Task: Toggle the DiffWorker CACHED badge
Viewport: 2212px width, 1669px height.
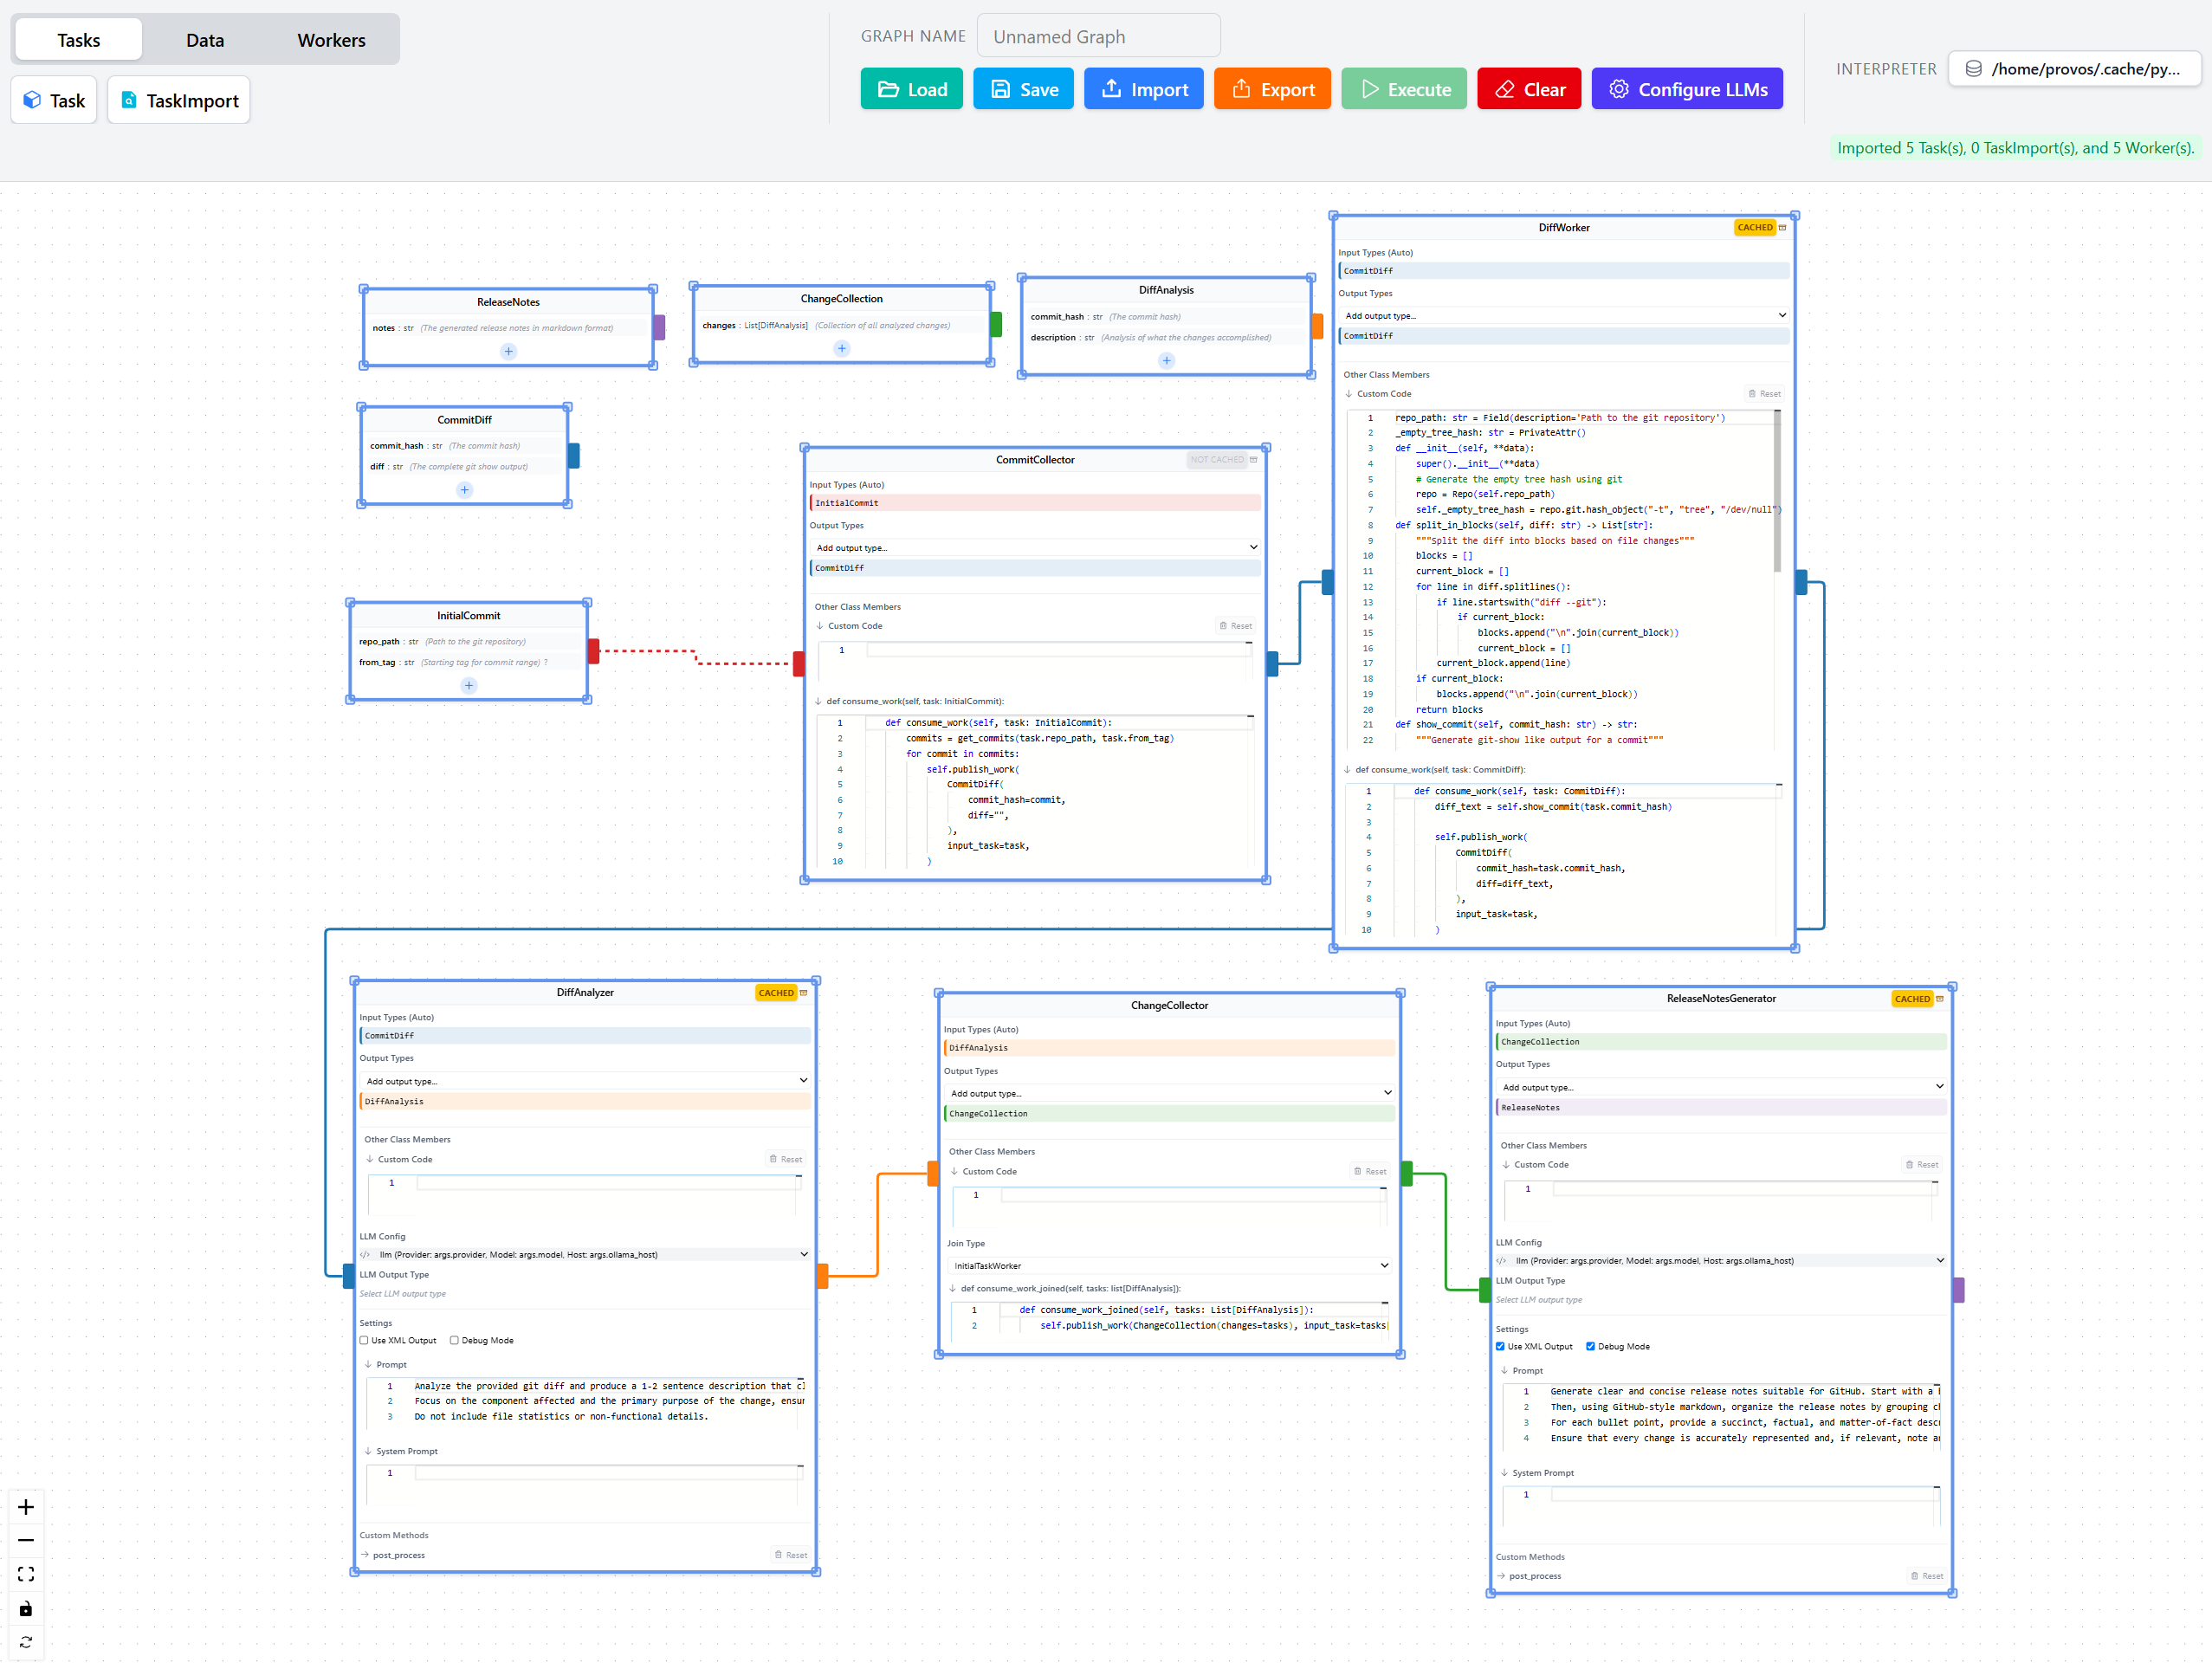Action: (x=1756, y=228)
